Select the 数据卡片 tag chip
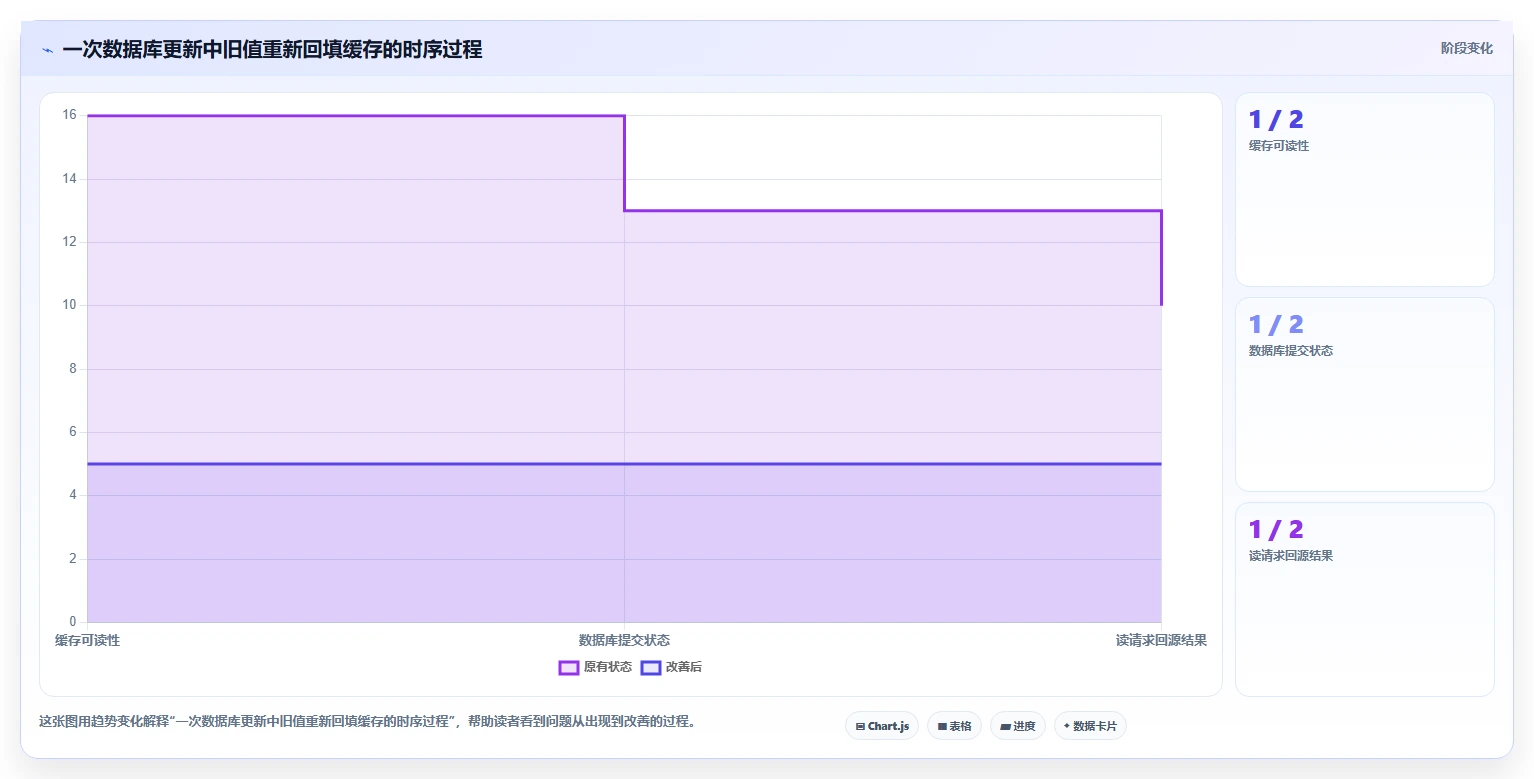 (x=1090, y=726)
